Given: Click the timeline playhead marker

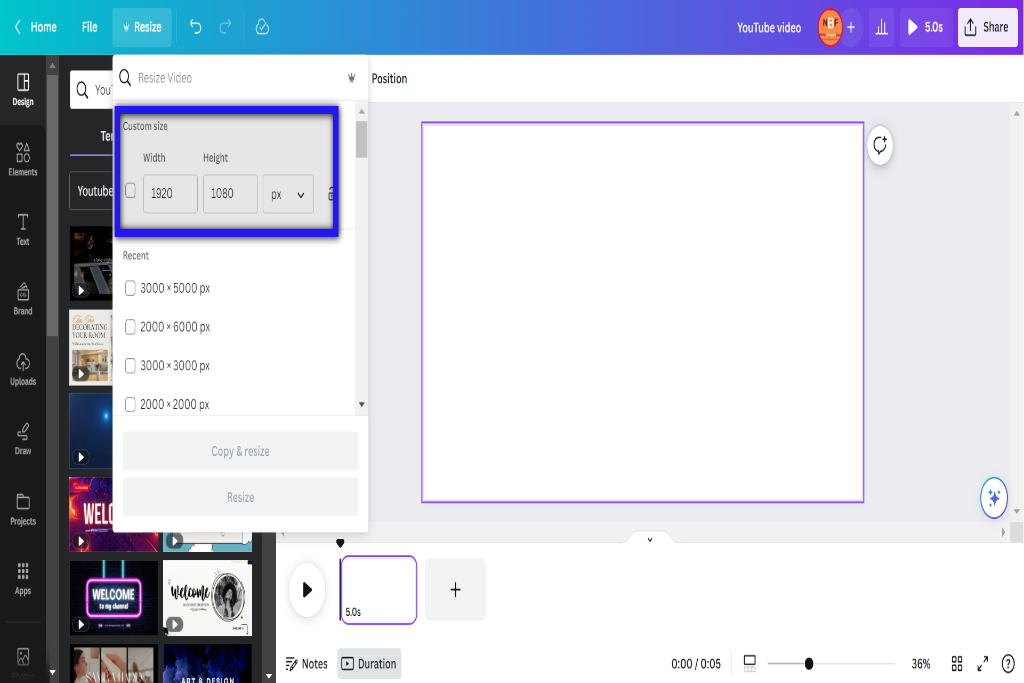Looking at the screenshot, I should point(340,543).
